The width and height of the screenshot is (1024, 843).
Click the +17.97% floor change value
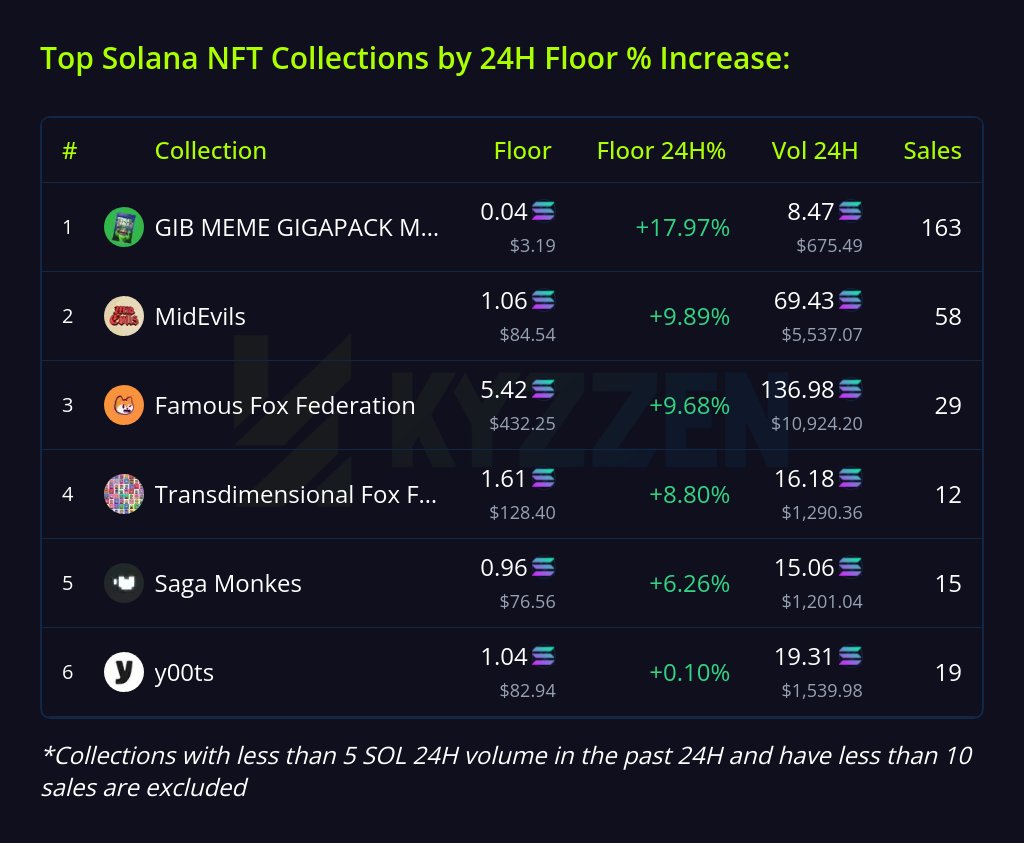[682, 228]
